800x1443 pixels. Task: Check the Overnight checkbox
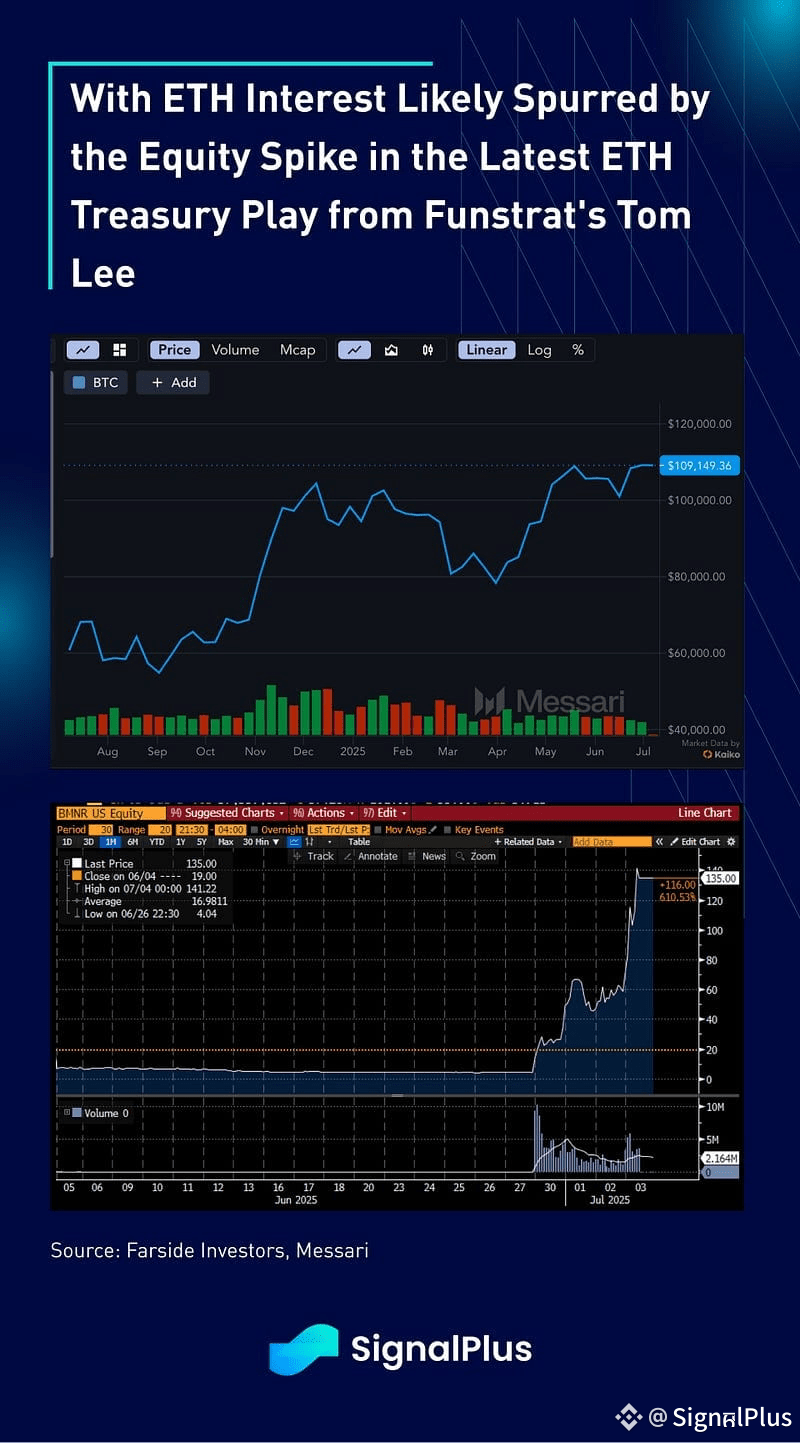254,830
